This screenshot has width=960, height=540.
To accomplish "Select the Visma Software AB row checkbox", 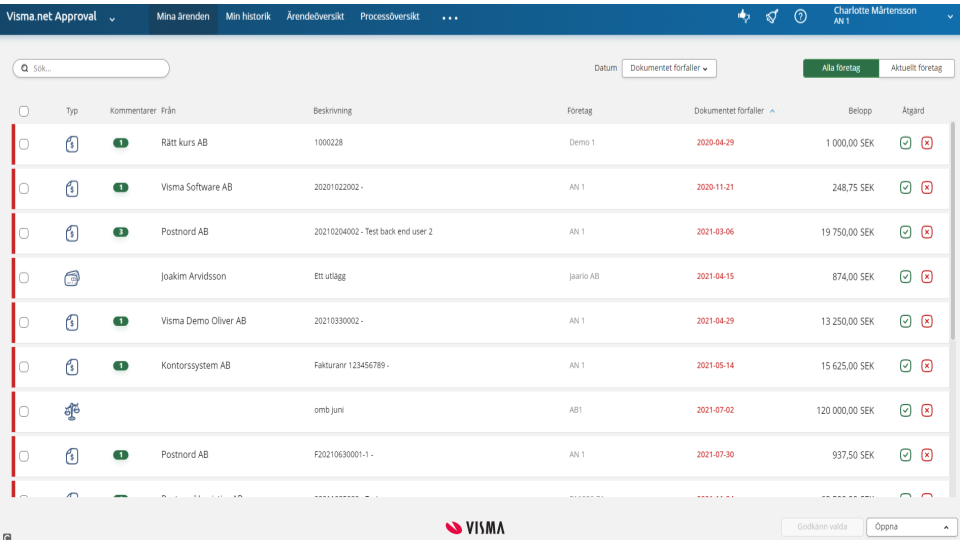I will 24,189.
